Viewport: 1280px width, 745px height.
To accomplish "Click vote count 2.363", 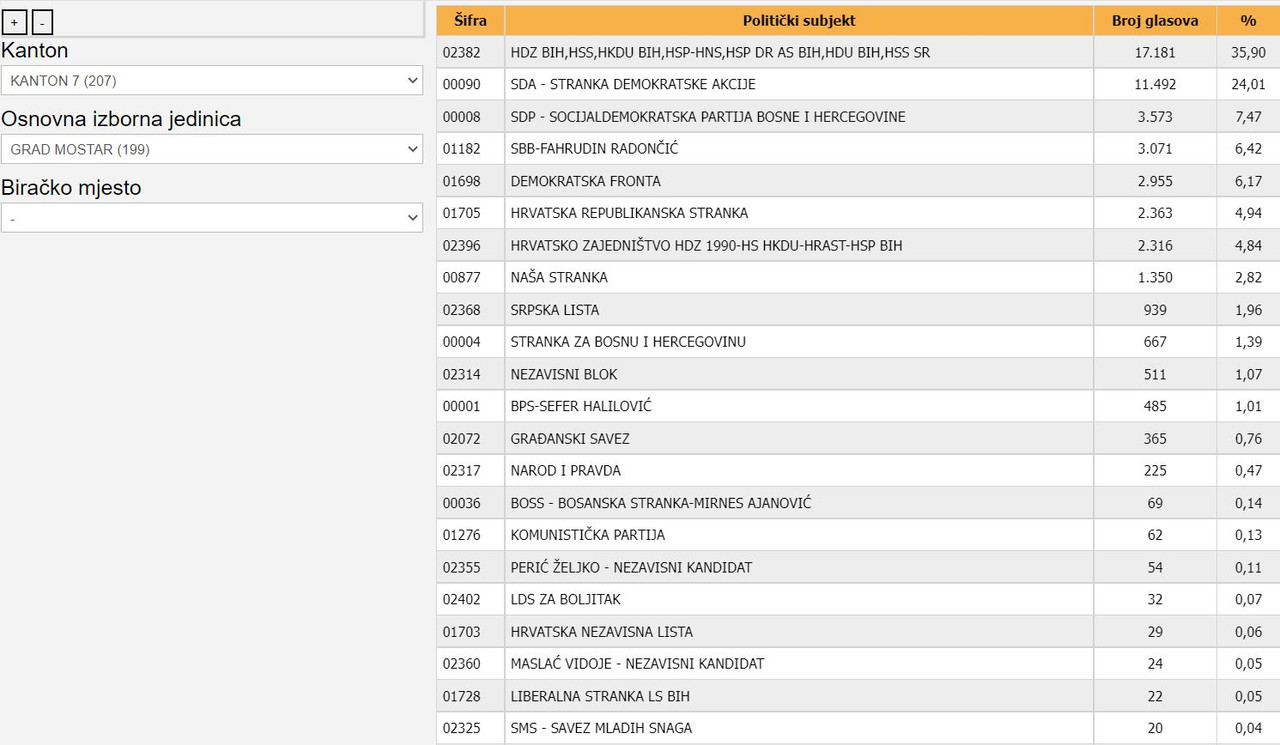I will pyautogui.click(x=1155, y=213).
